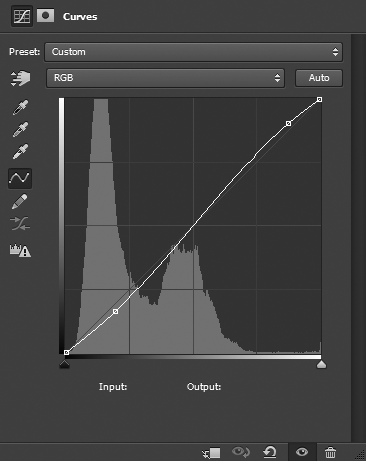This screenshot has height=461, width=366.
Task: Click the Auto button
Action: [x=319, y=78]
